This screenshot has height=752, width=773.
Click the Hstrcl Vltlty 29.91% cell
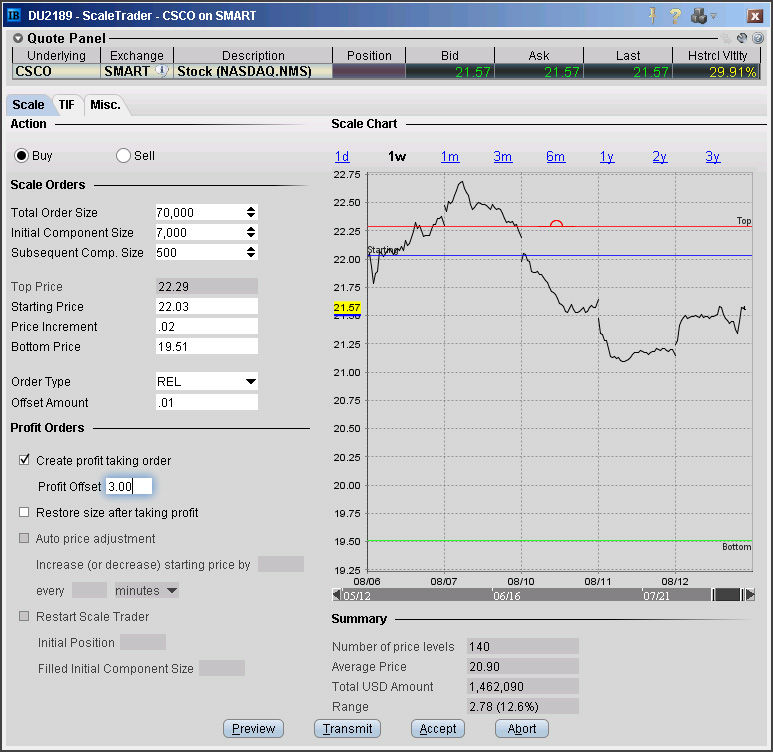point(717,72)
